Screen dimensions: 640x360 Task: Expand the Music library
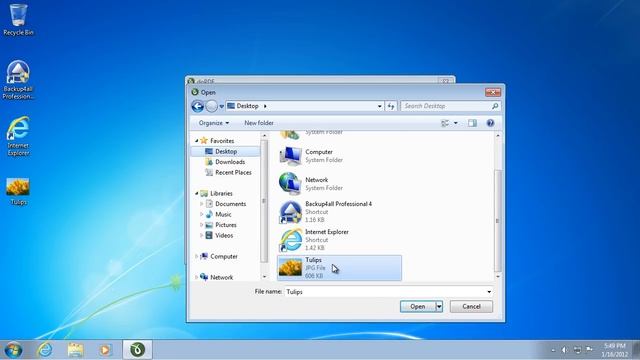pyautogui.click(x=201, y=214)
